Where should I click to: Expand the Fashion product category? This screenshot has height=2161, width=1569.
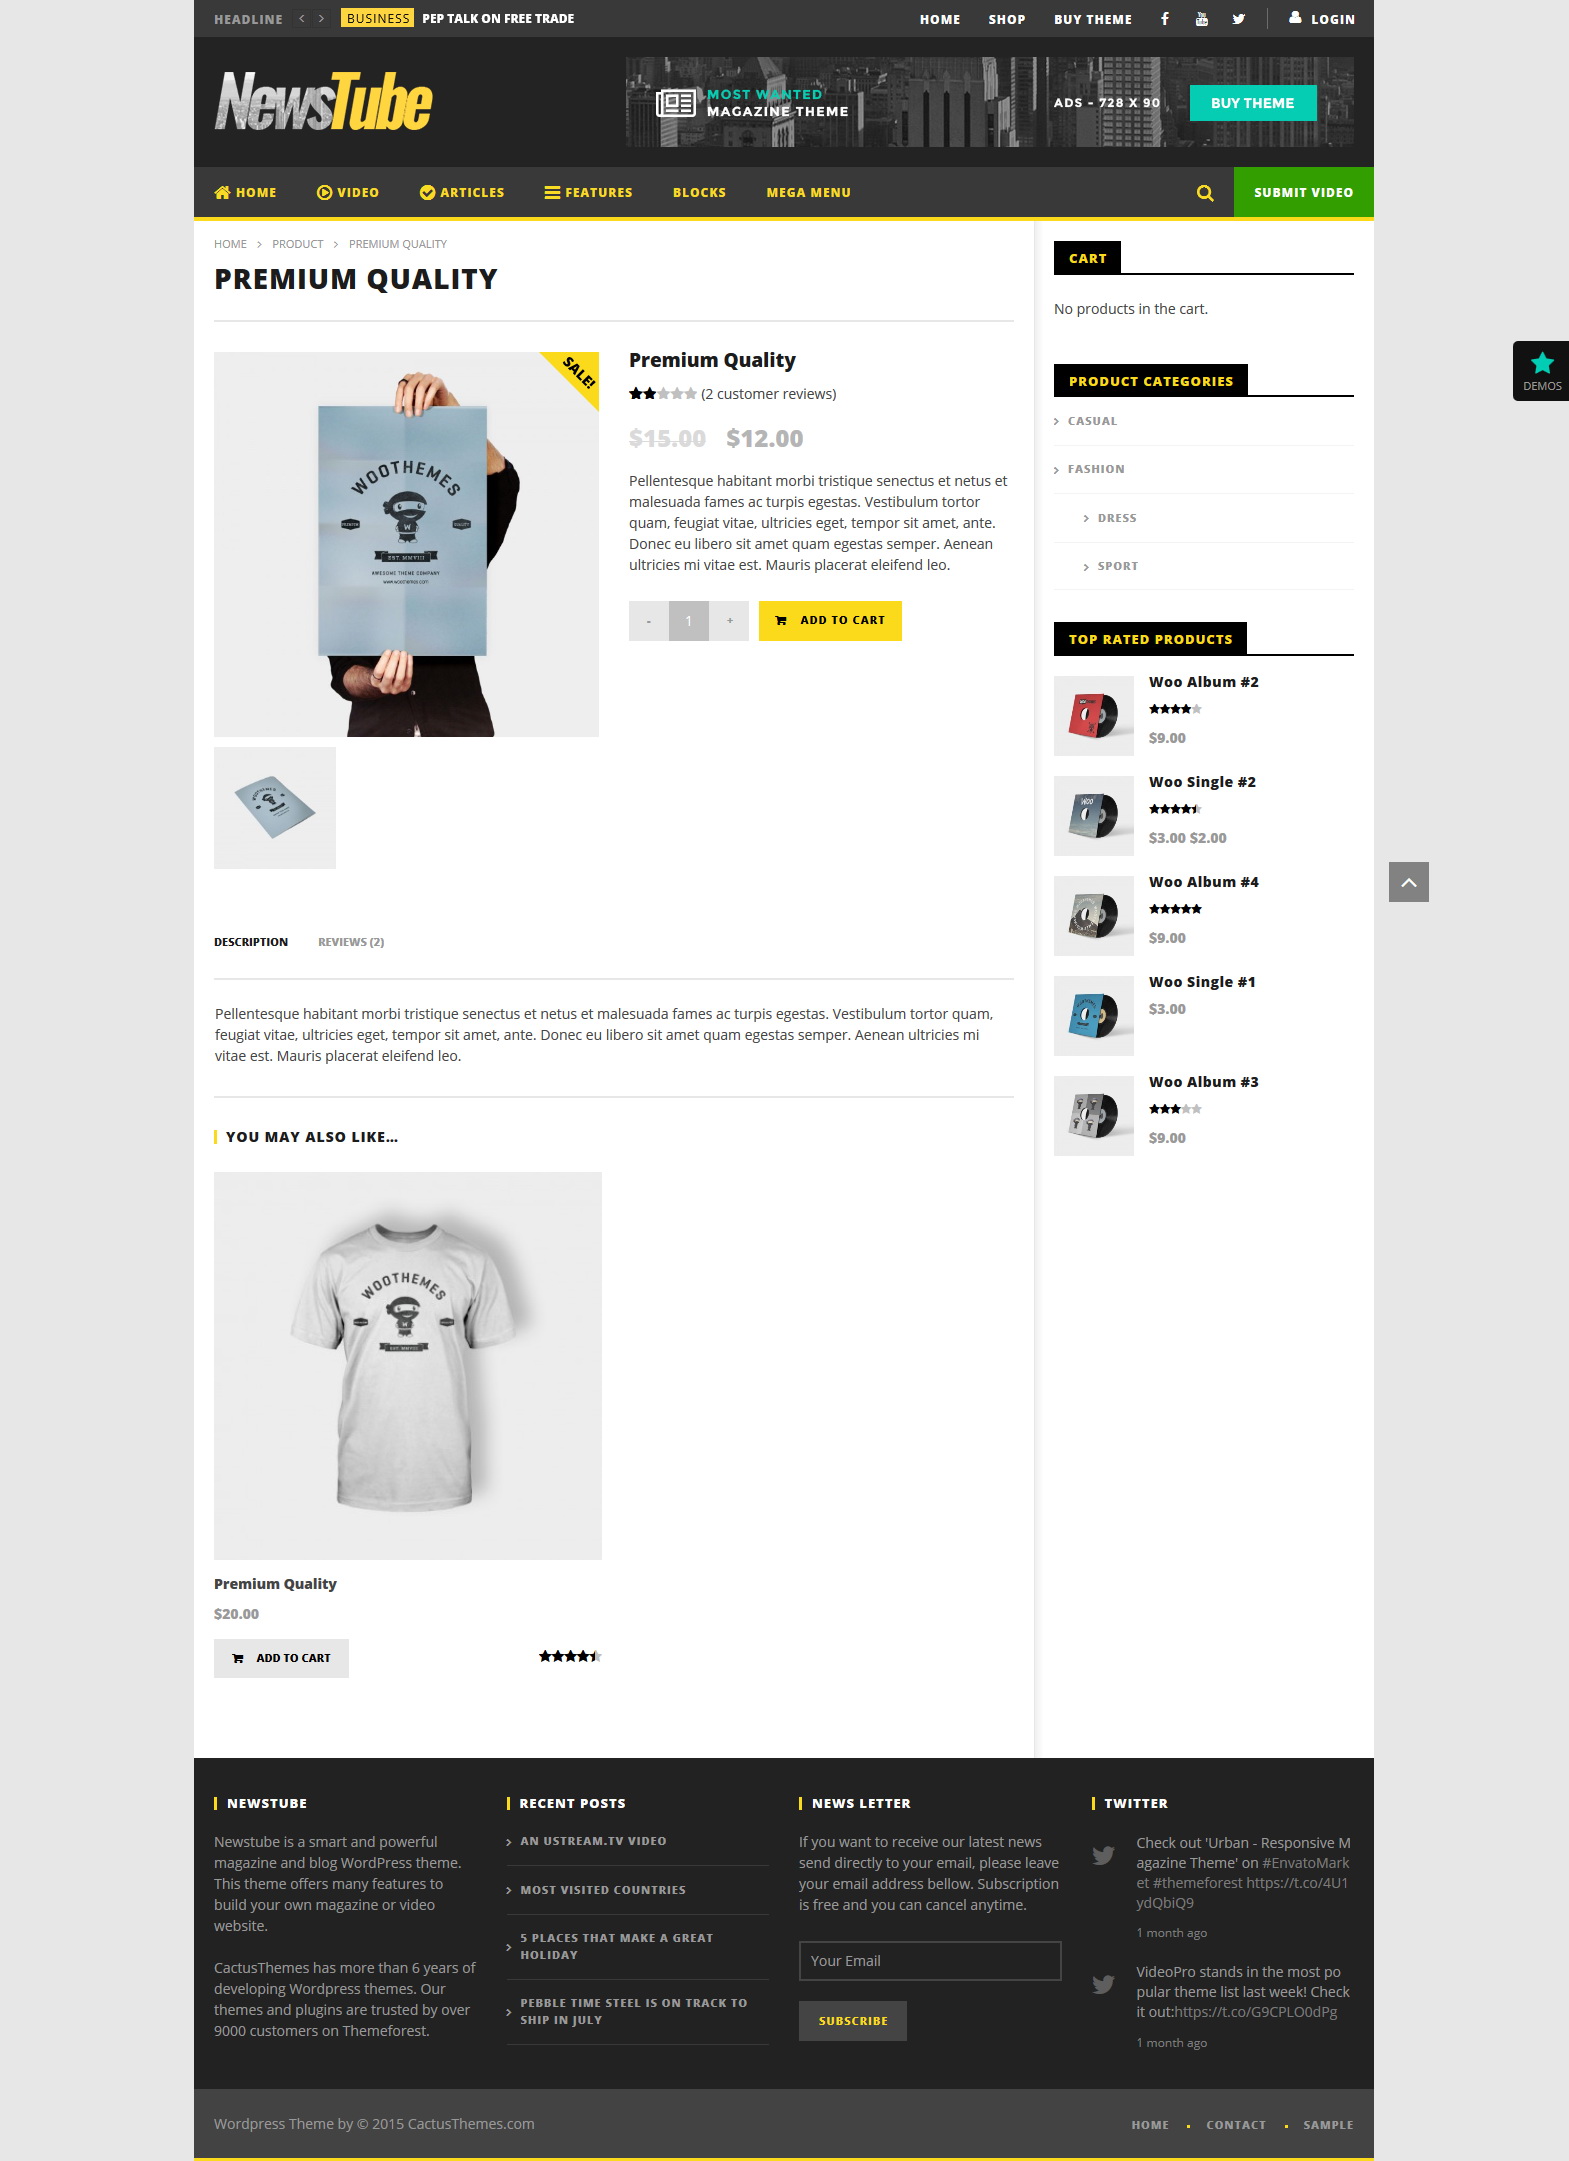coord(1096,469)
